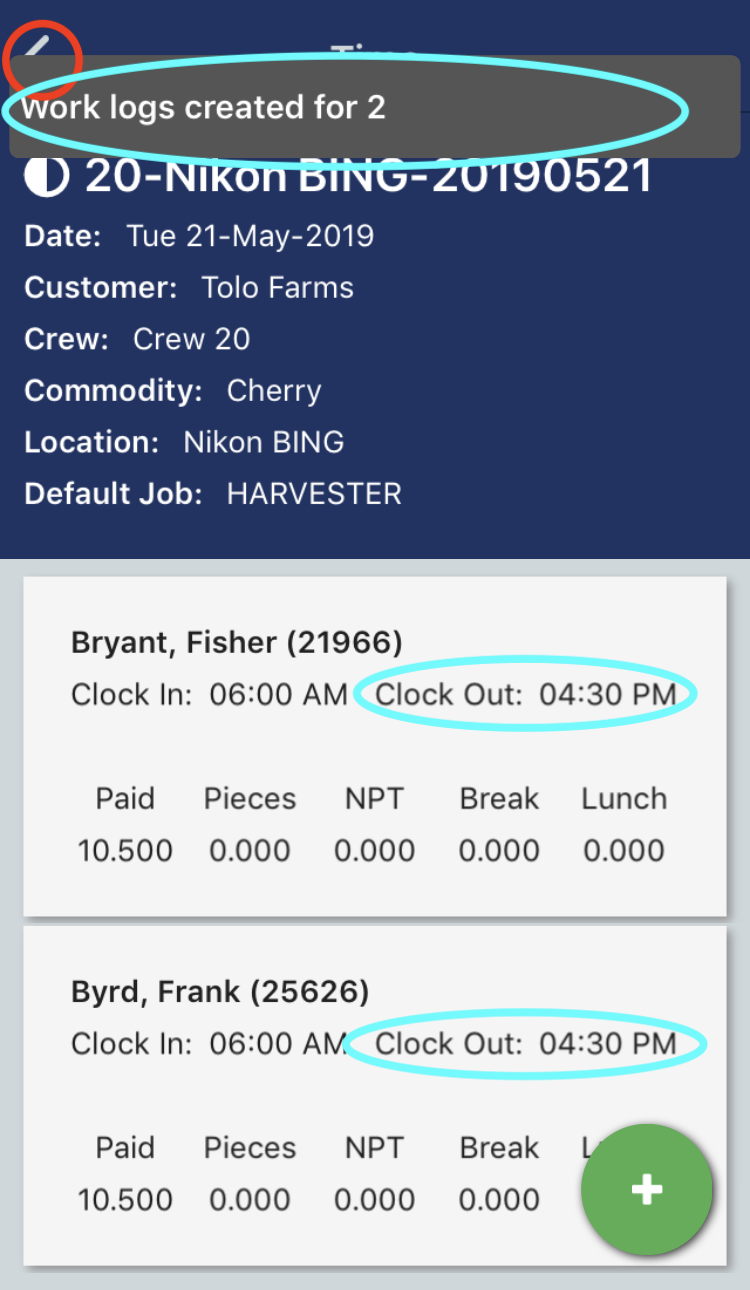Tap the Date Tue 21-May-2019 row
750x1290 pixels.
[x=199, y=237]
